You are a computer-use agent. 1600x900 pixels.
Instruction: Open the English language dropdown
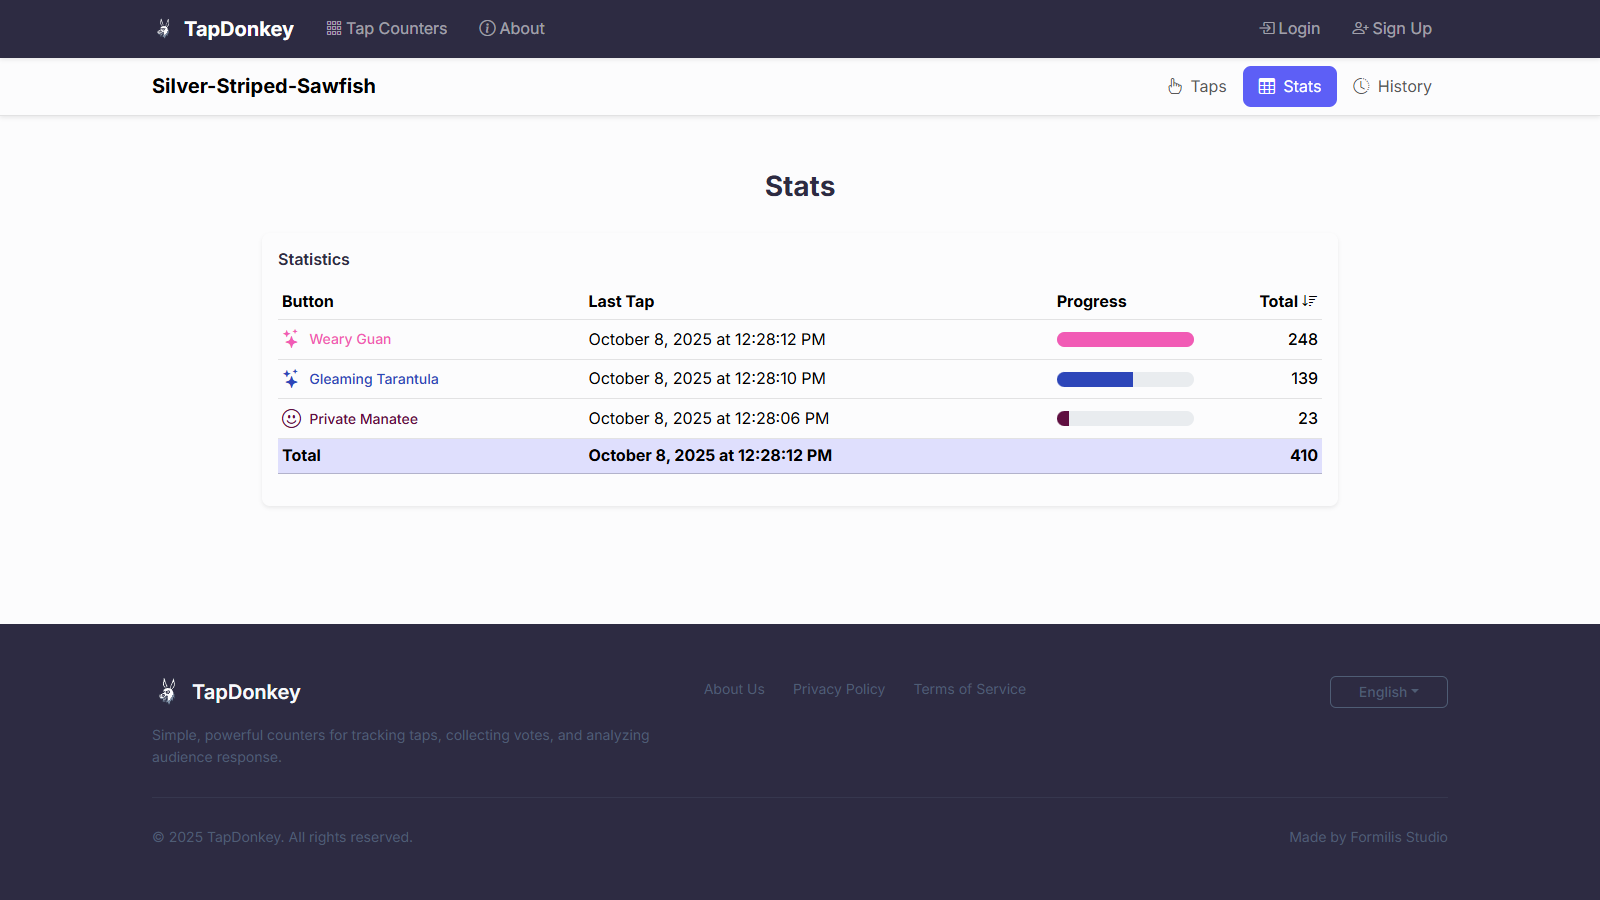pos(1389,692)
